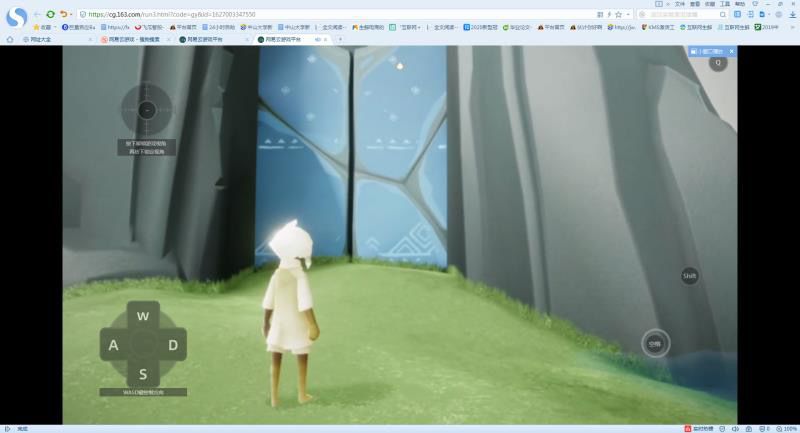The image size is (800, 433).
Task: Reload the page with green refresh icon
Action: coord(50,14)
